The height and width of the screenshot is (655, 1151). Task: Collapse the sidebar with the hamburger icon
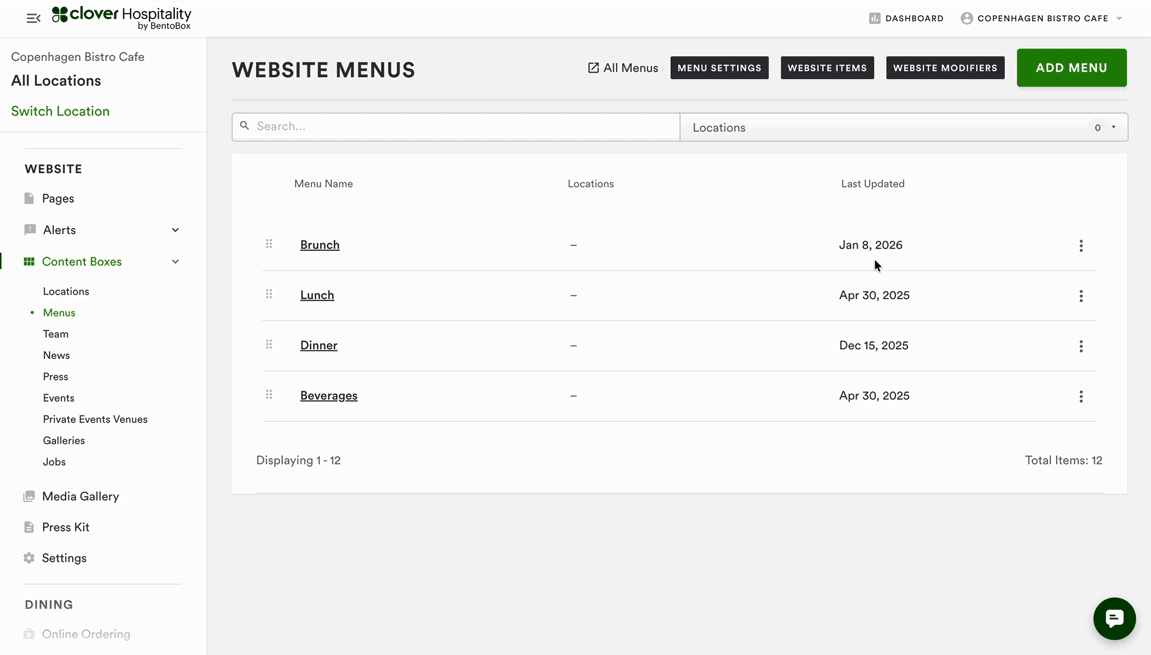click(33, 18)
